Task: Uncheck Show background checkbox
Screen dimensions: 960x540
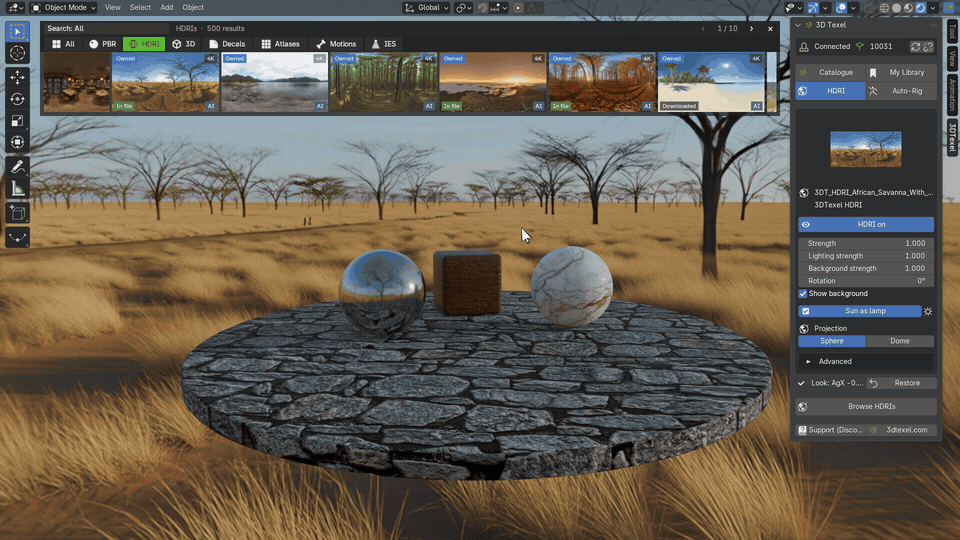Action: (803, 294)
